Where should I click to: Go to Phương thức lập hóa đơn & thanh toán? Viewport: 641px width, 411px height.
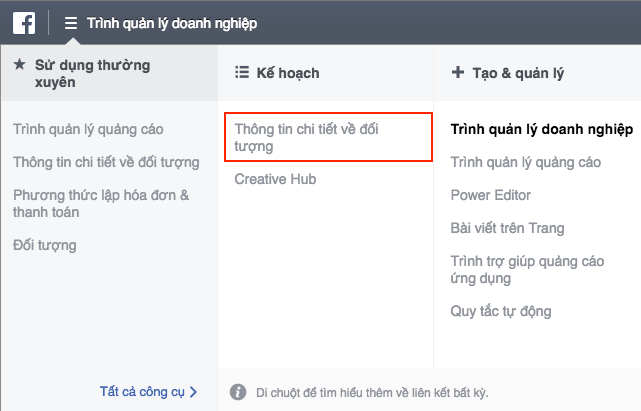point(100,203)
